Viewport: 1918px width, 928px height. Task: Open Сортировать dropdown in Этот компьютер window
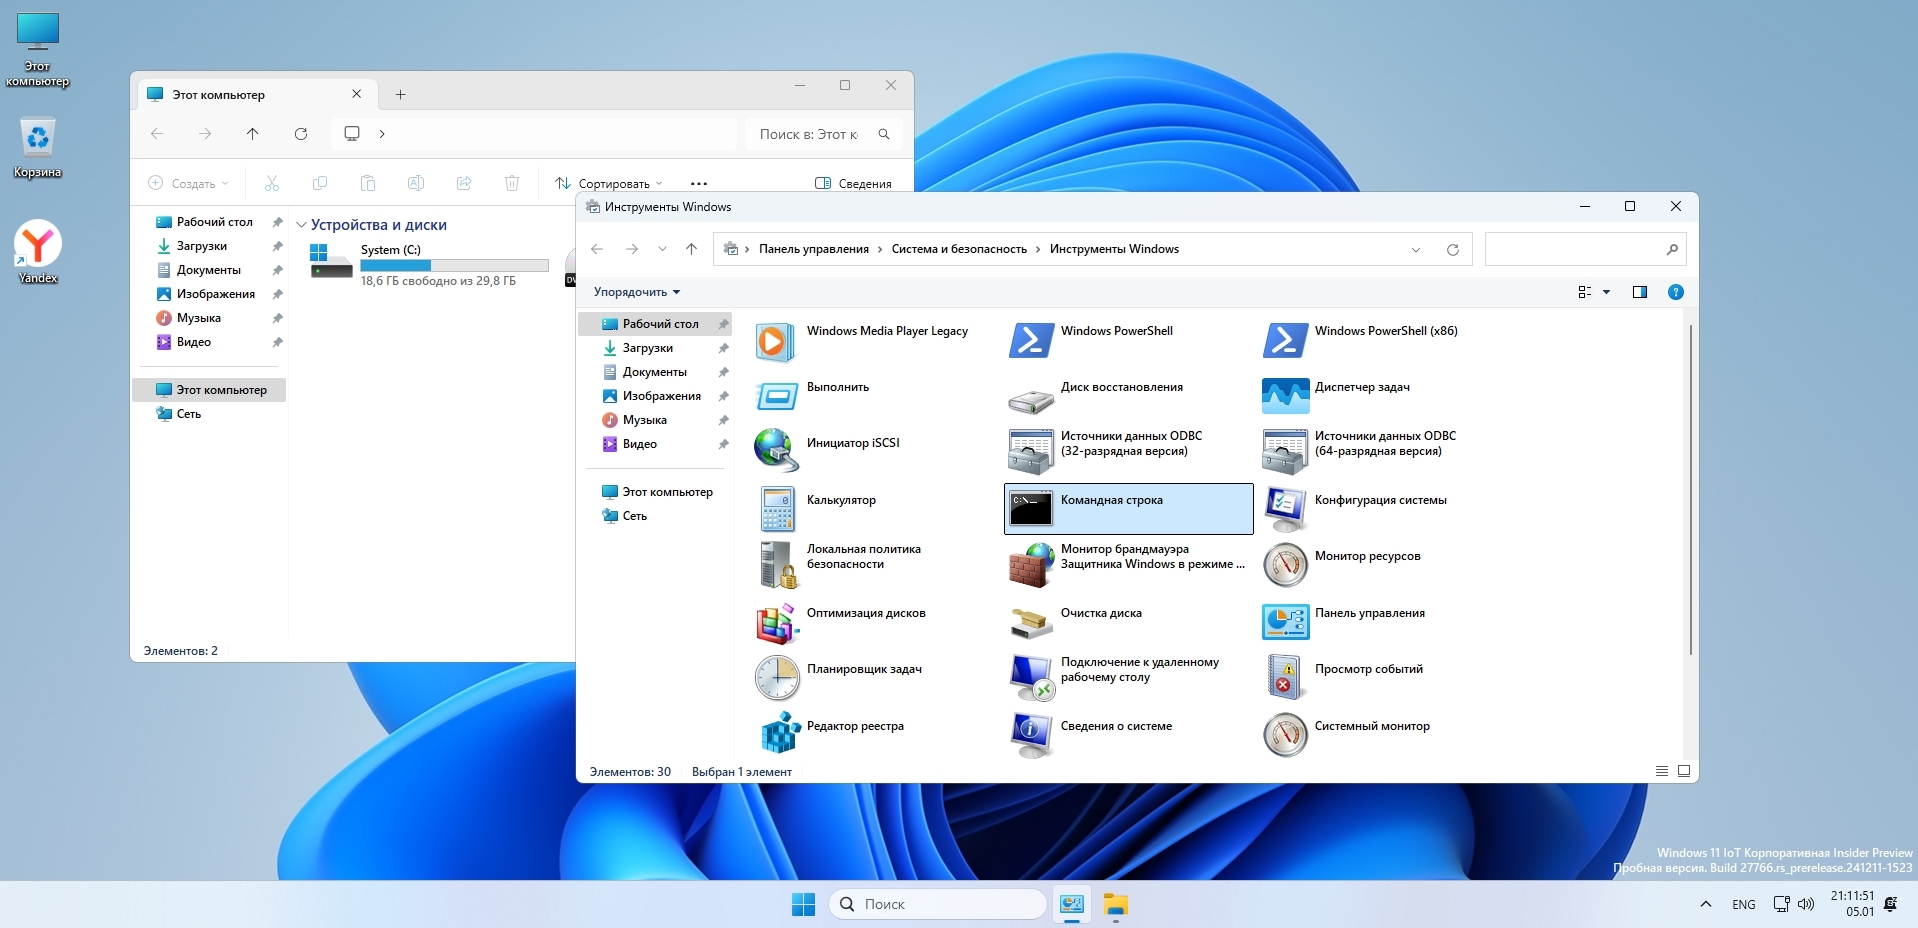(609, 183)
